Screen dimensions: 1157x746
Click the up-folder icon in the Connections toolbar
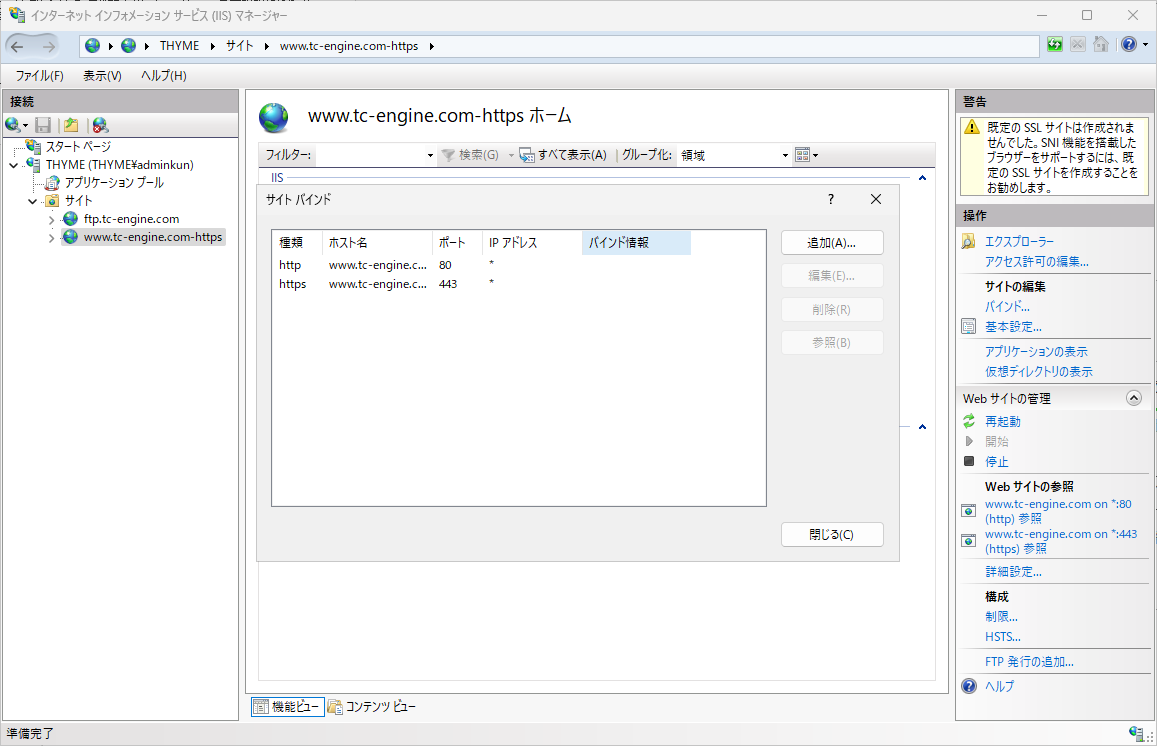tap(71, 125)
